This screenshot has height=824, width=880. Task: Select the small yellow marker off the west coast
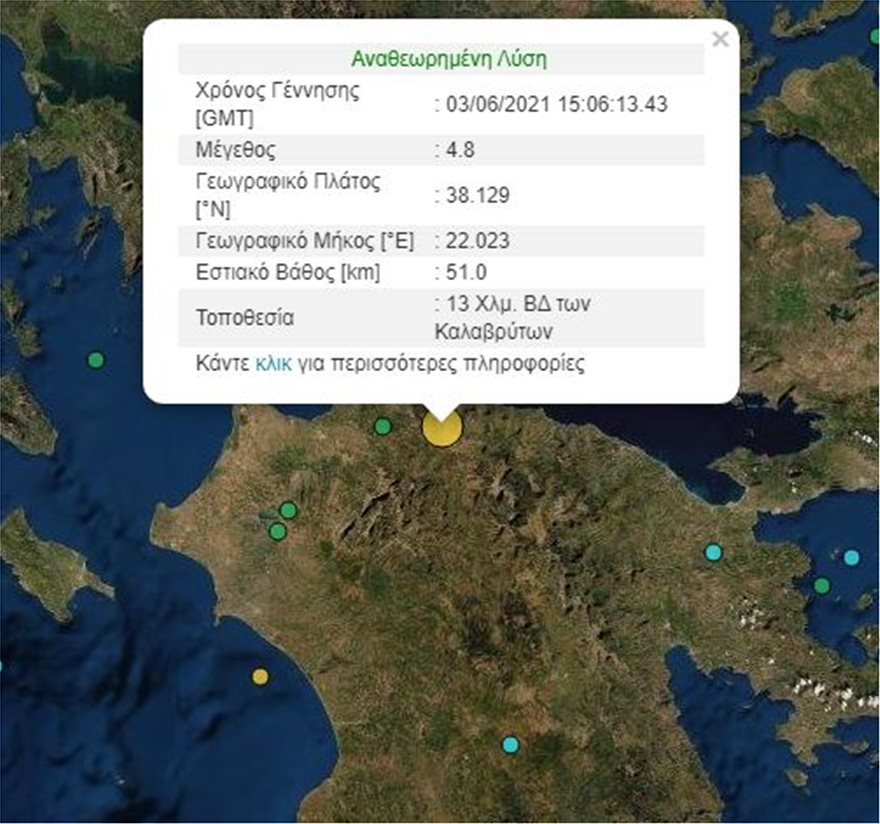point(258,676)
